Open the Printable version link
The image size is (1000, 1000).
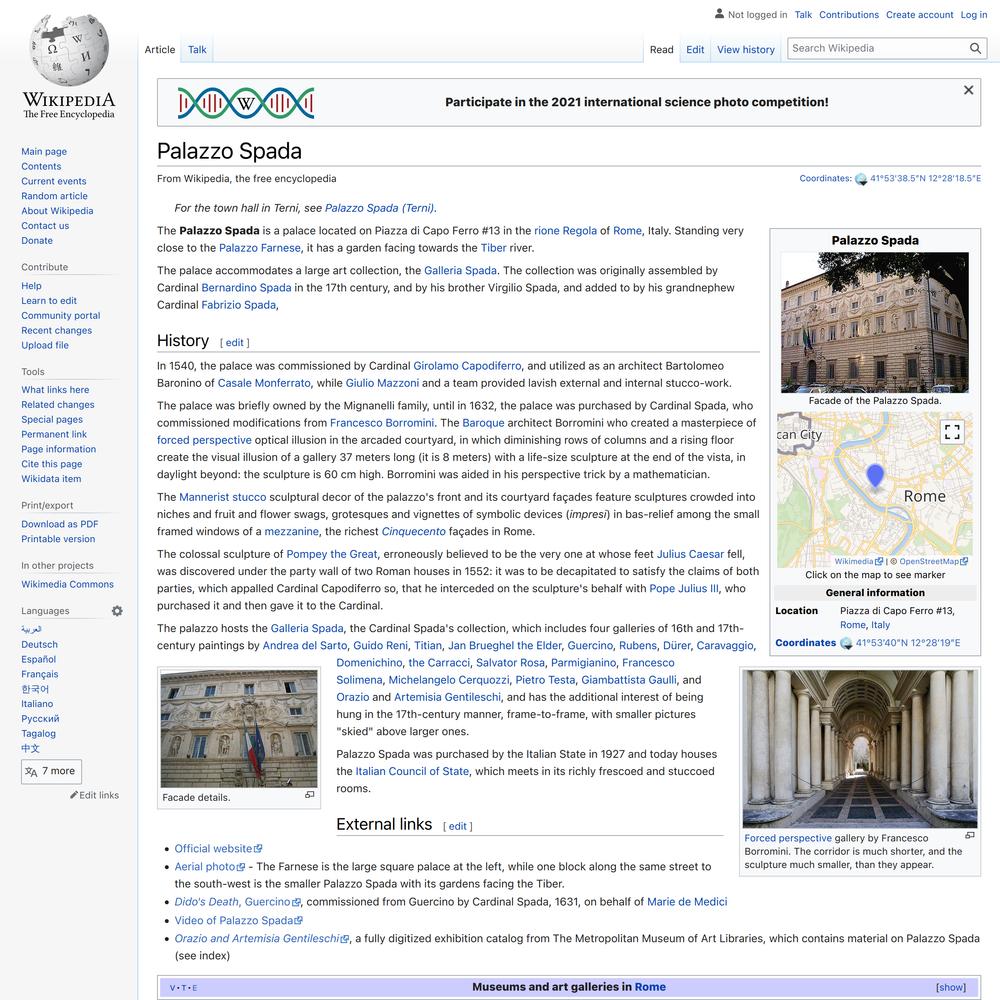[x=58, y=539]
